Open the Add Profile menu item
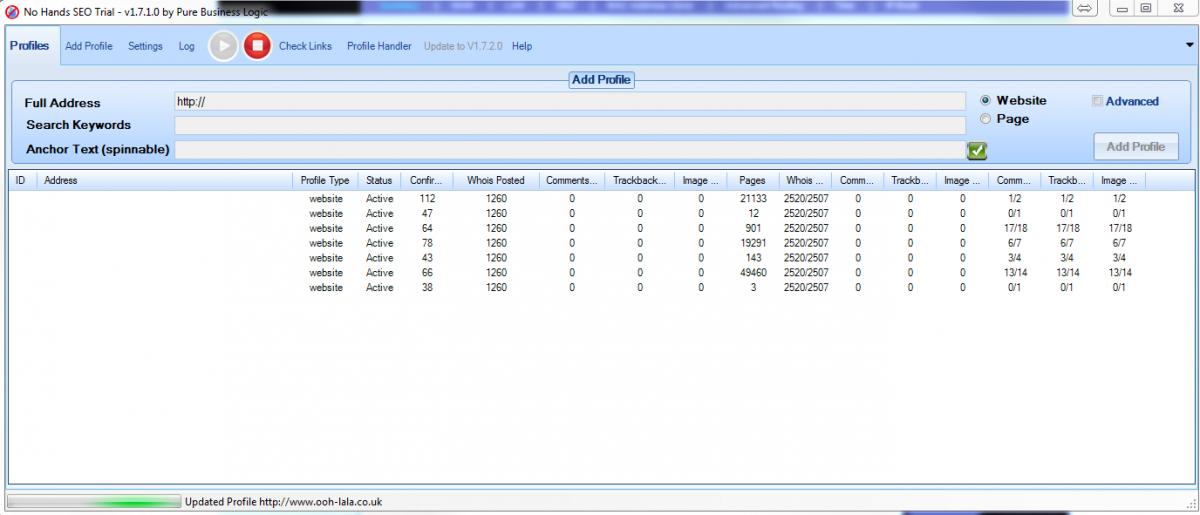Viewport: 1200px width, 515px height. click(x=89, y=46)
